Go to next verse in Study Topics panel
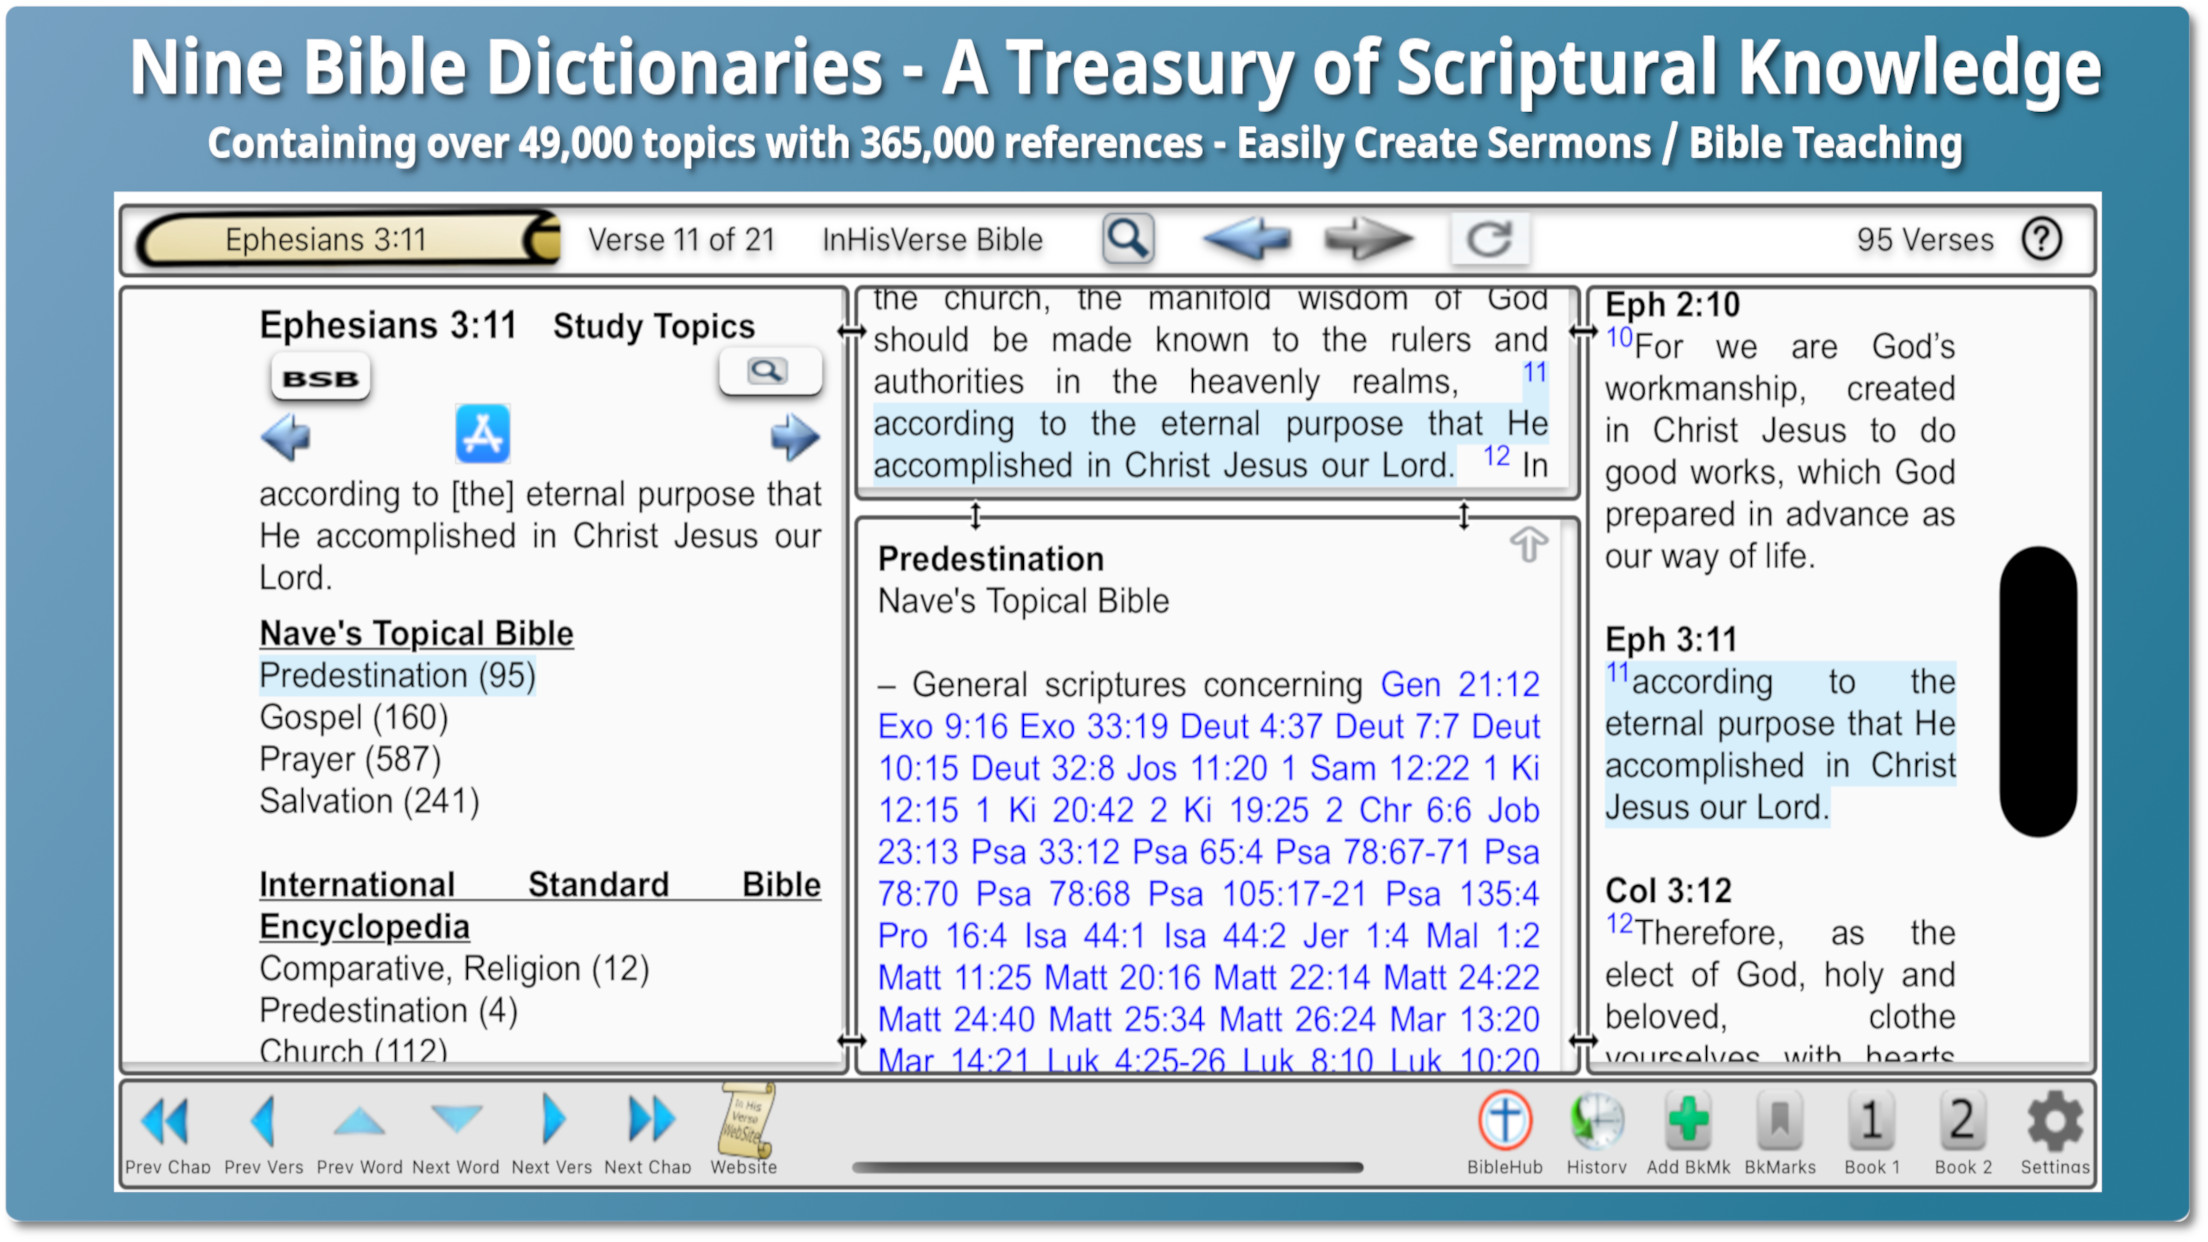The height and width of the screenshot is (1242, 2208). (x=795, y=437)
